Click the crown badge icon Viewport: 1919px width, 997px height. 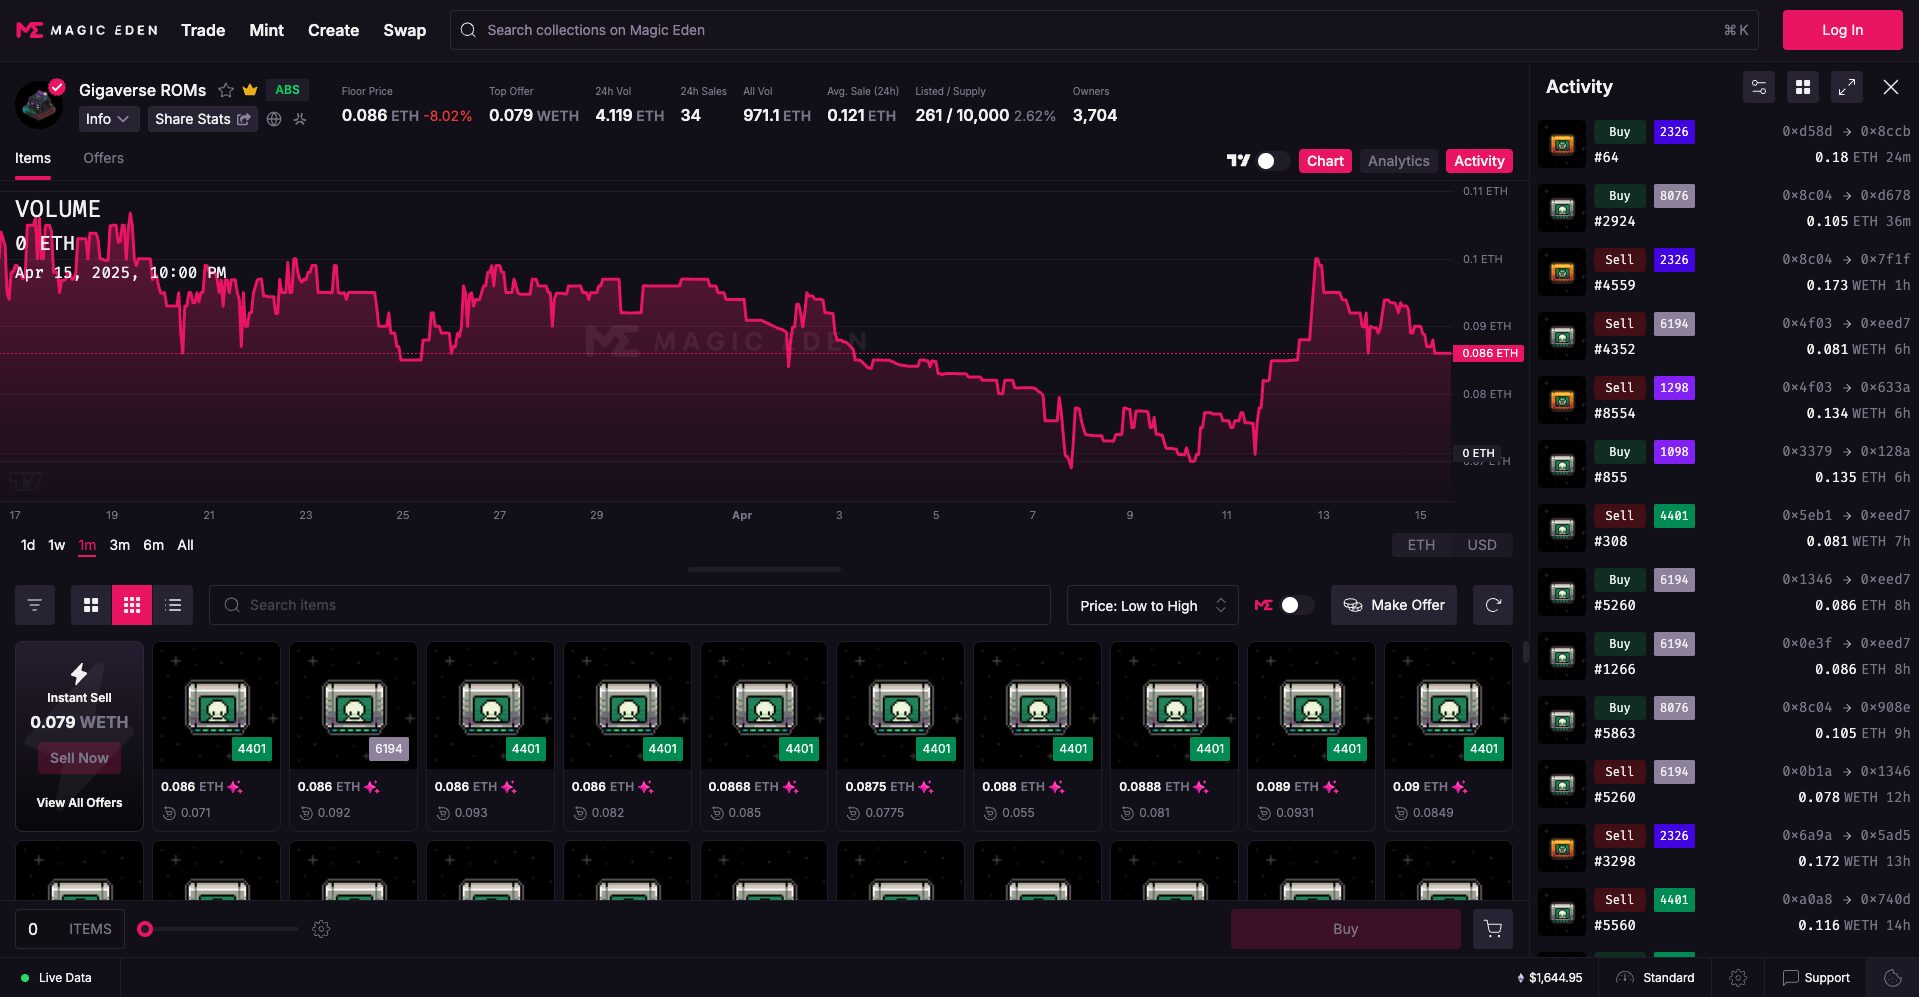tap(250, 90)
